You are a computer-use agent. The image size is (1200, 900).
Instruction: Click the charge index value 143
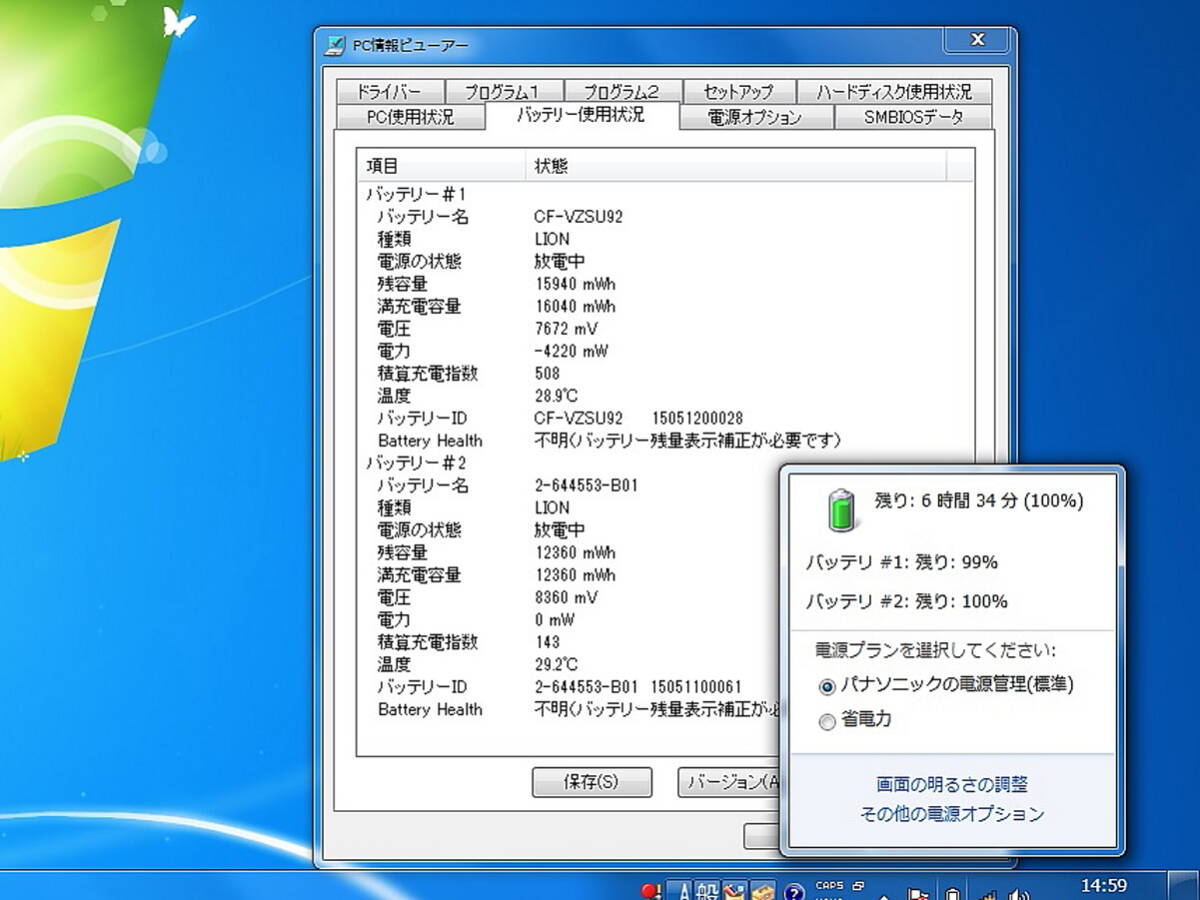pos(547,642)
